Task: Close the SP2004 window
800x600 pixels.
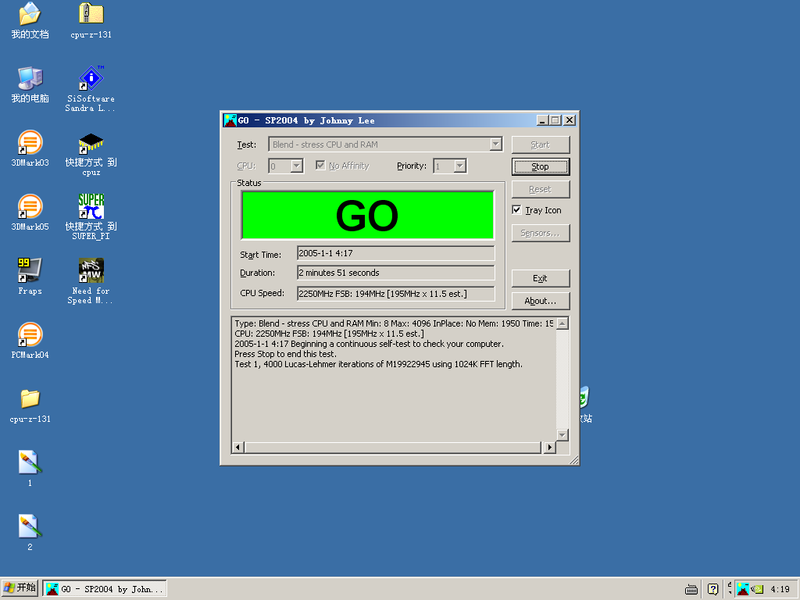Action: pos(569,120)
